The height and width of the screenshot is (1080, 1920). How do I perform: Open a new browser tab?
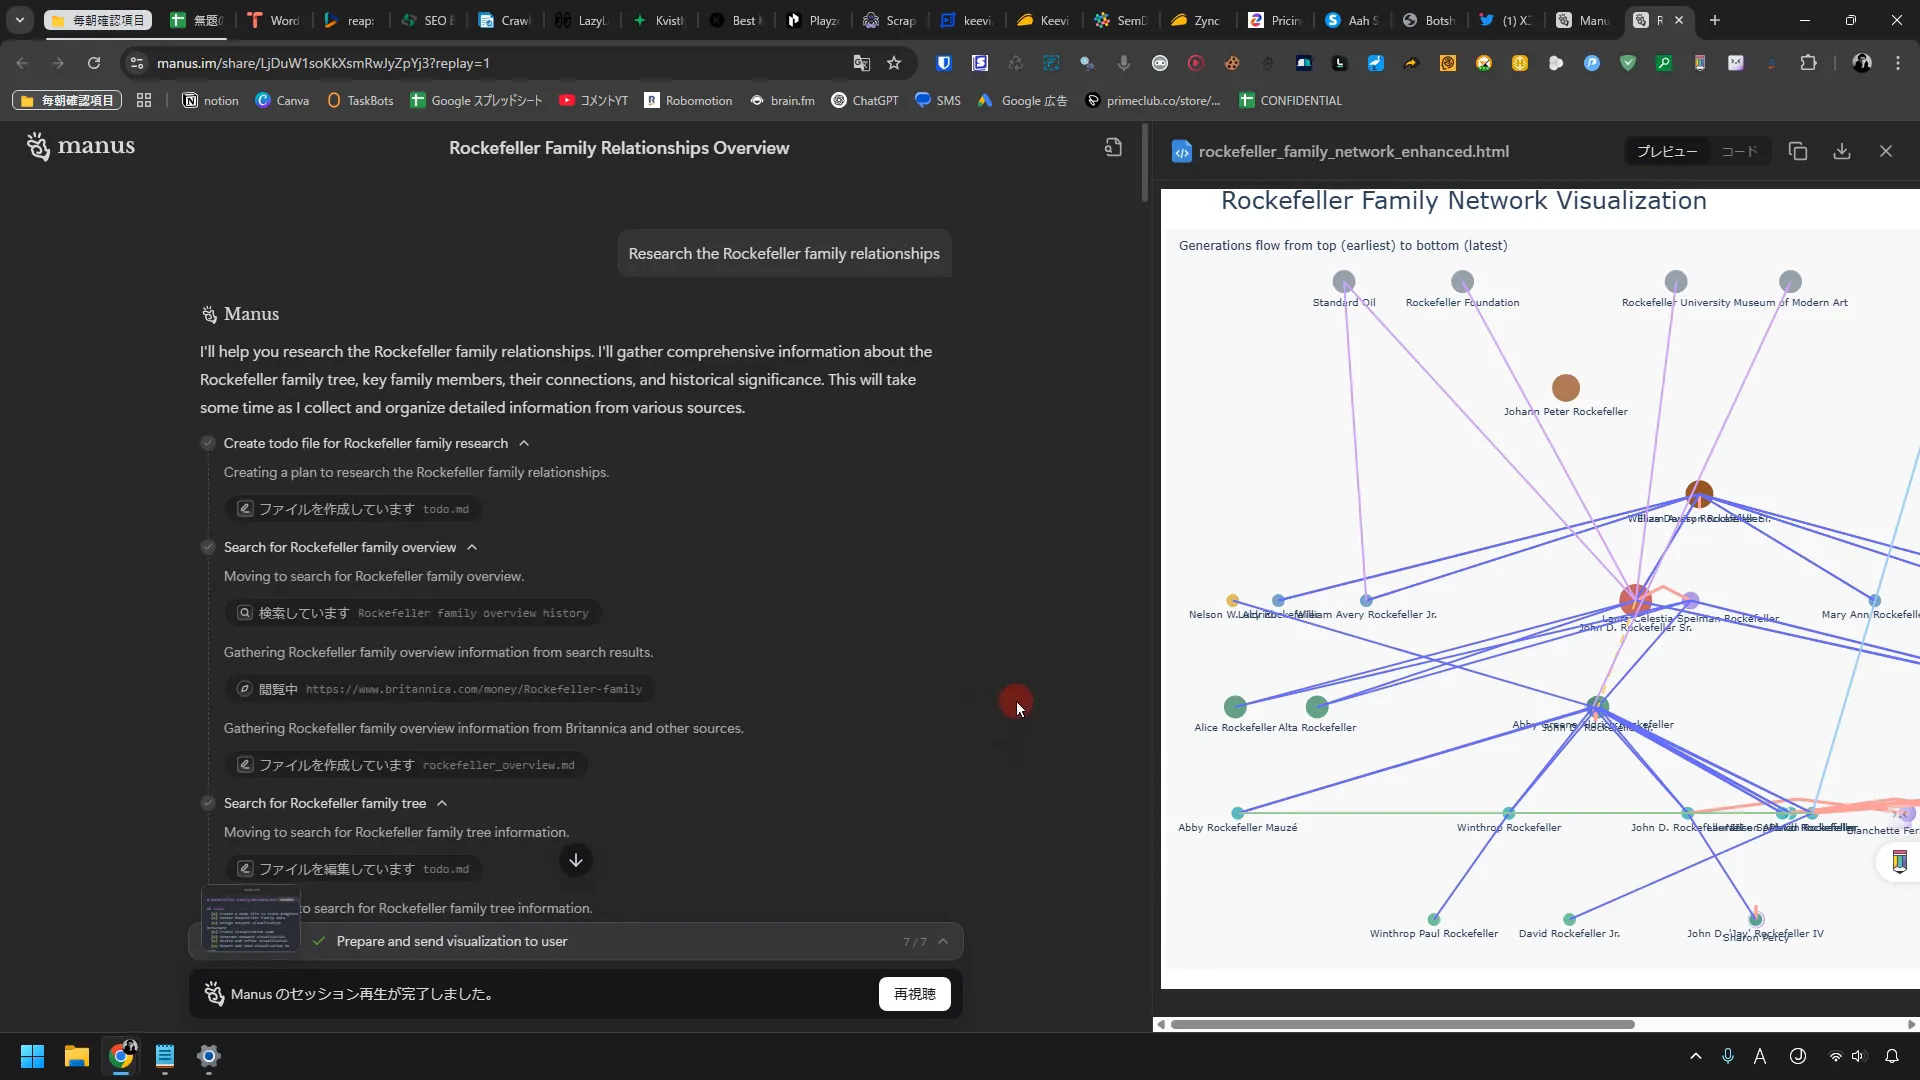pyautogui.click(x=1715, y=20)
